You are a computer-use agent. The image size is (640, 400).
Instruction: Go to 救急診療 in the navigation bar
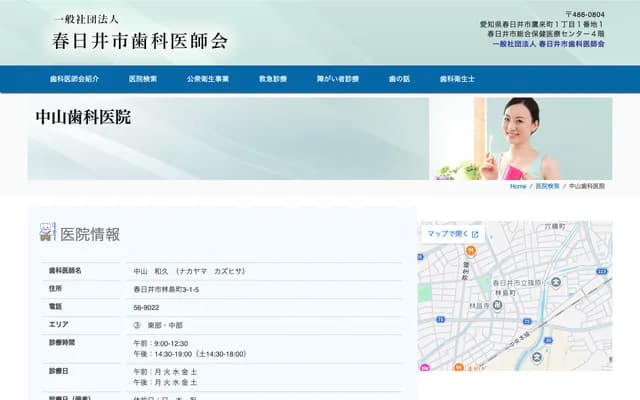pos(273,79)
